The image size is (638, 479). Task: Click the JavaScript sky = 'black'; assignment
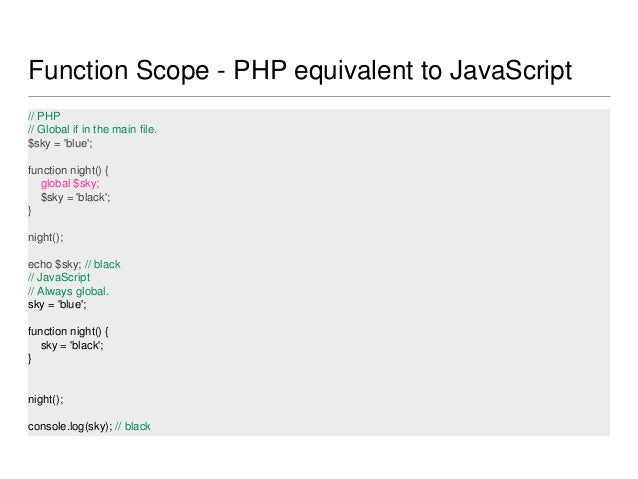[x=72, y=346]
